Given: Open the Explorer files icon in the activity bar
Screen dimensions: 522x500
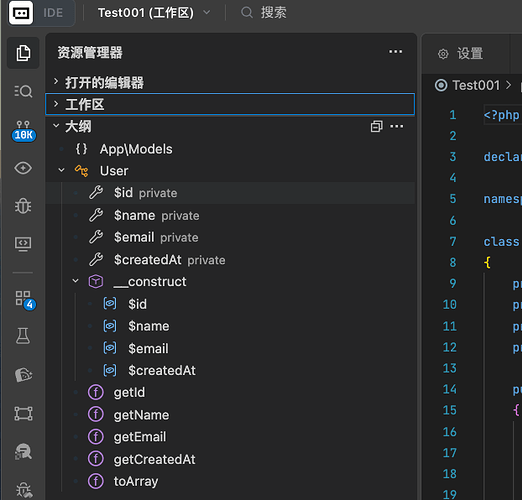Looking at the screenshot, I should click(x=23, y=53).
